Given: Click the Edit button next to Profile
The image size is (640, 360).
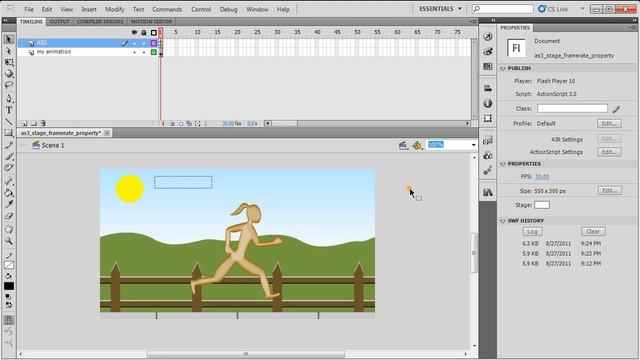Looking at the screenshot, I should [x=609, y=124].
